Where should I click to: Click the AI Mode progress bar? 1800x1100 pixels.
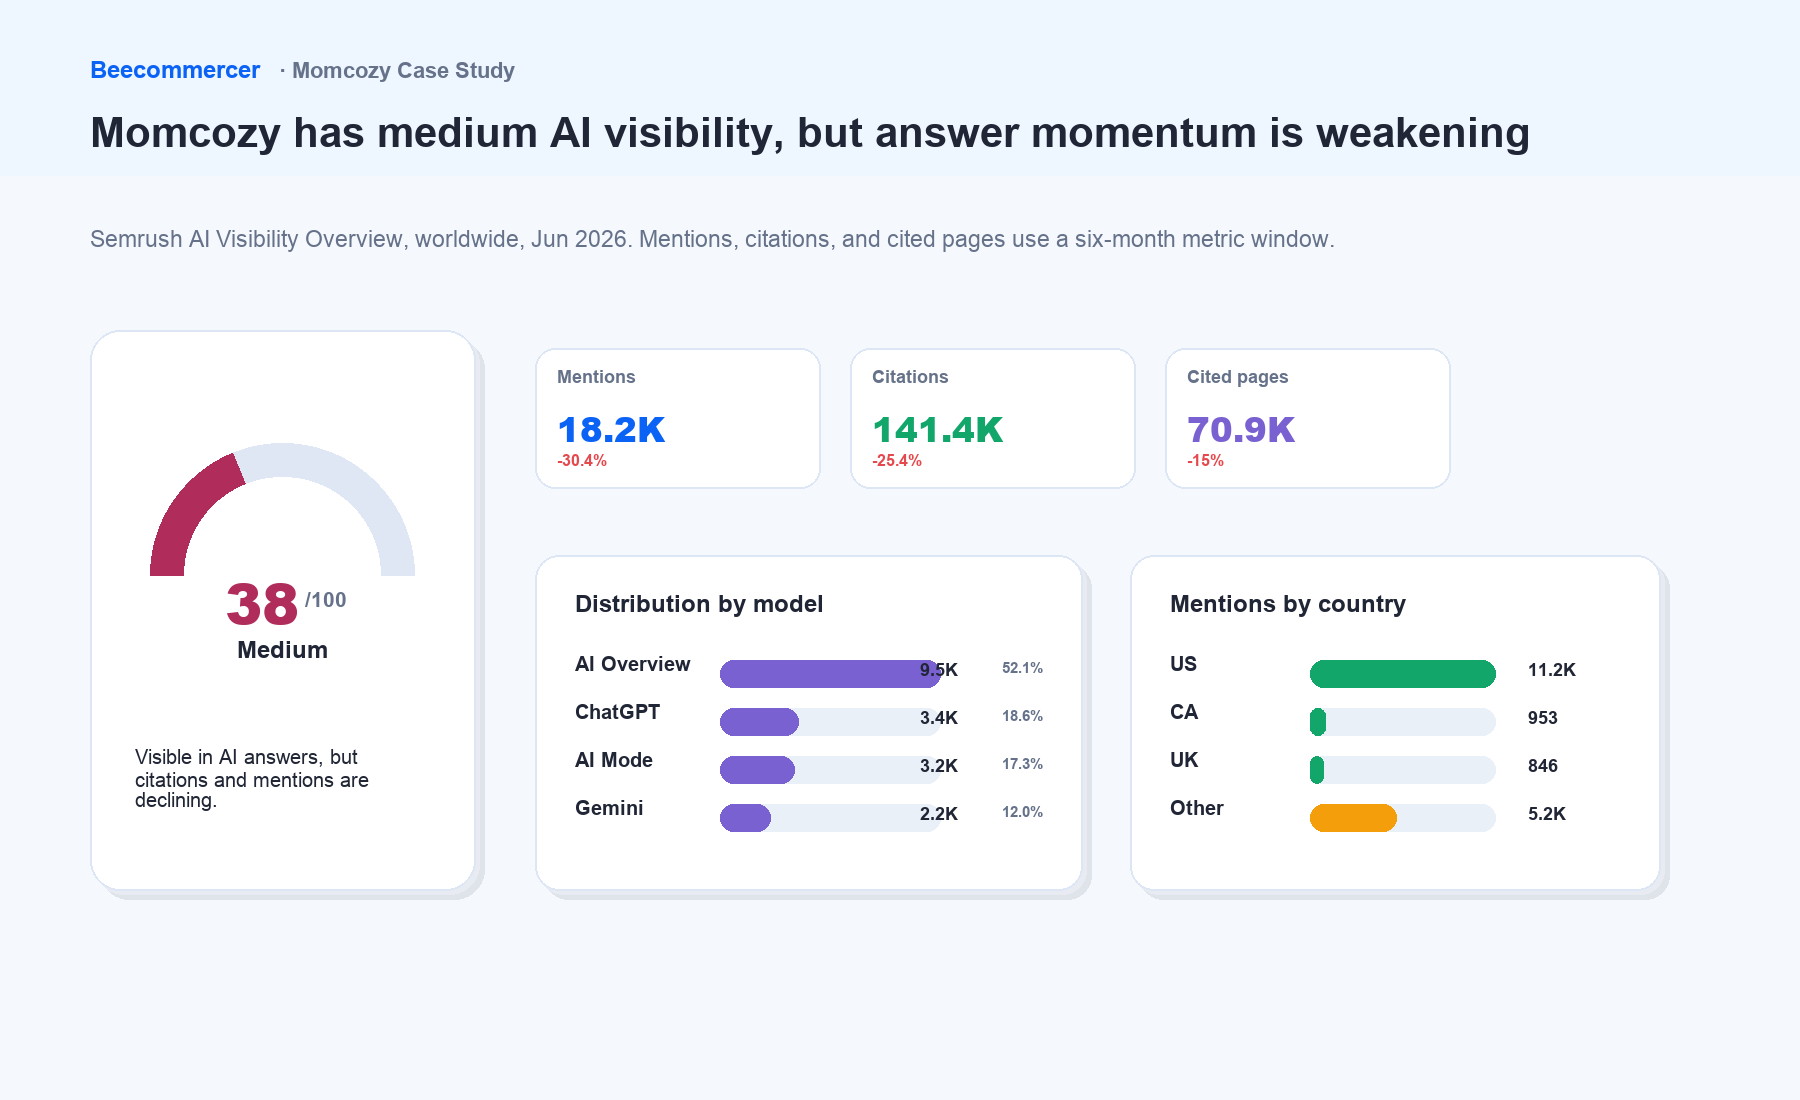pos(830,770)
